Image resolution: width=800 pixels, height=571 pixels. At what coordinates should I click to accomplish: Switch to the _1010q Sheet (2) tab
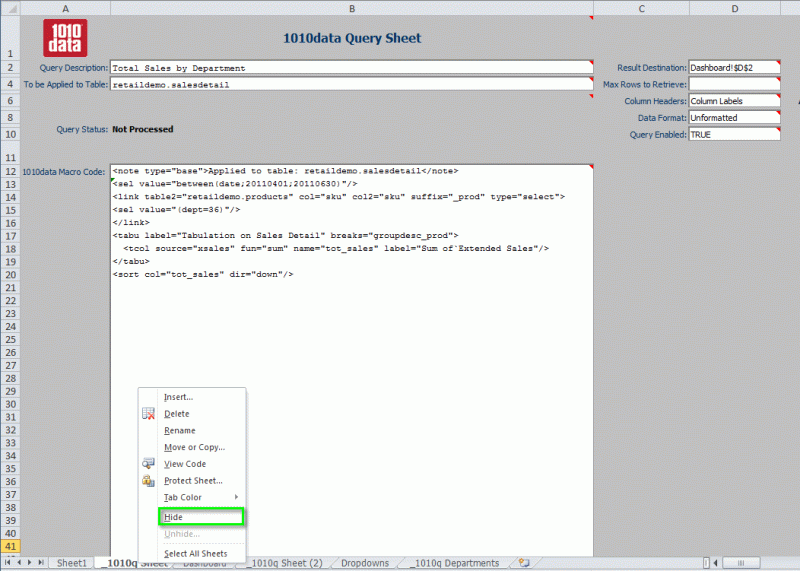287,563
